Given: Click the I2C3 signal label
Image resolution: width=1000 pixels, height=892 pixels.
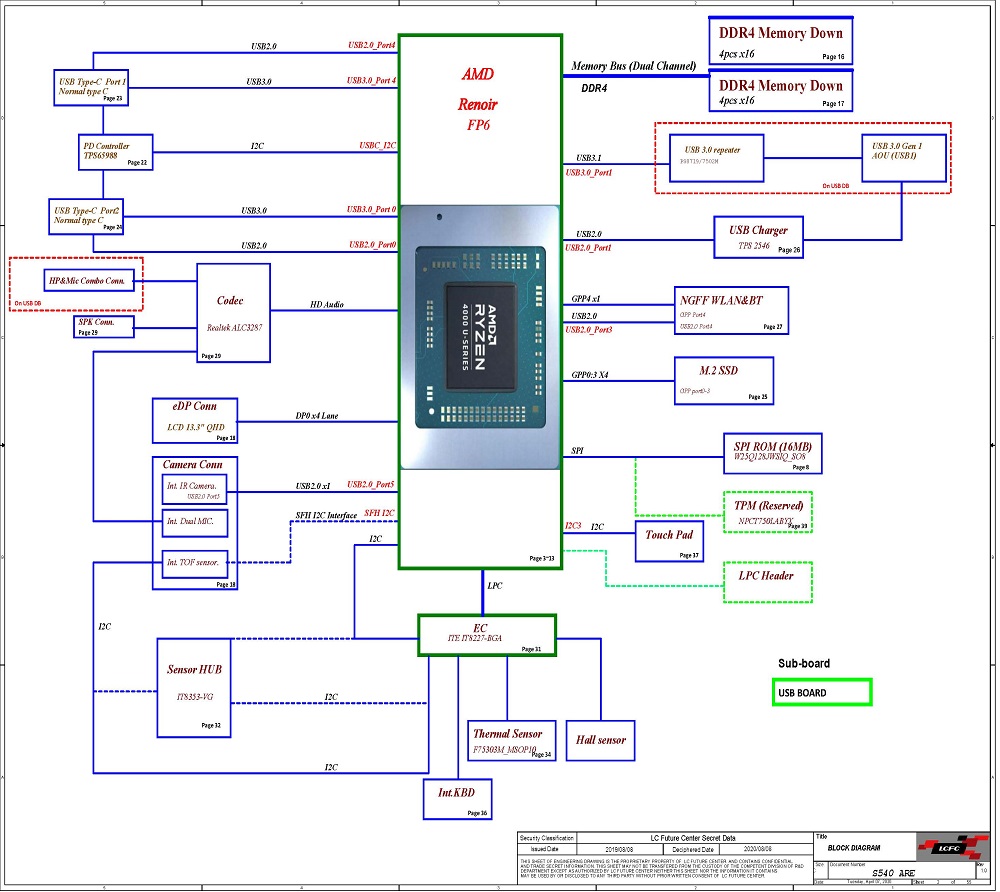Looking at the screenshot, I should [575, 527].
